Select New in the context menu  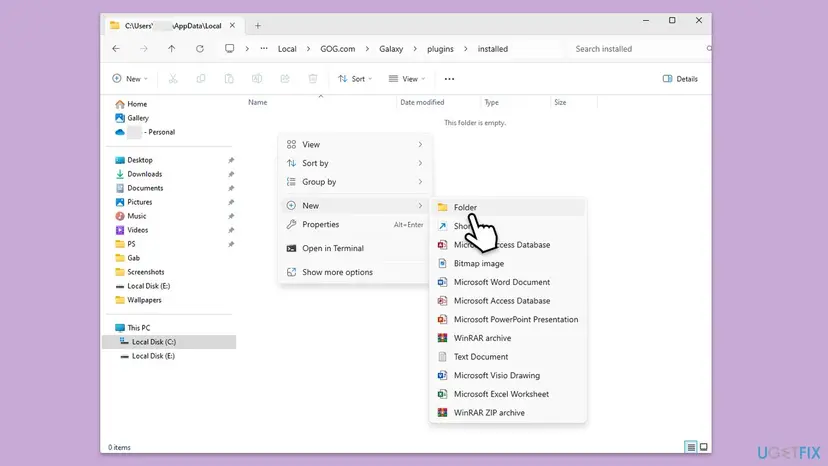(354, 206)
